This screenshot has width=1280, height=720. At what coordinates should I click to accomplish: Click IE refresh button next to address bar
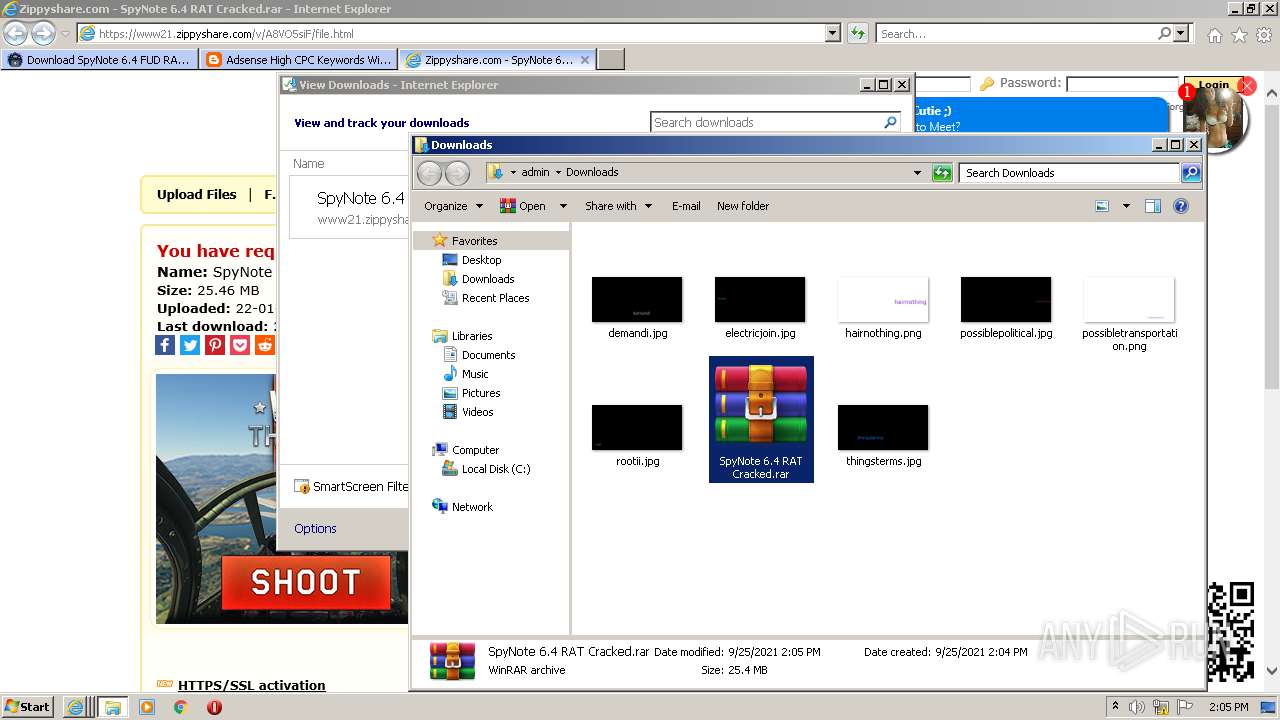click(x=858, y=34)
